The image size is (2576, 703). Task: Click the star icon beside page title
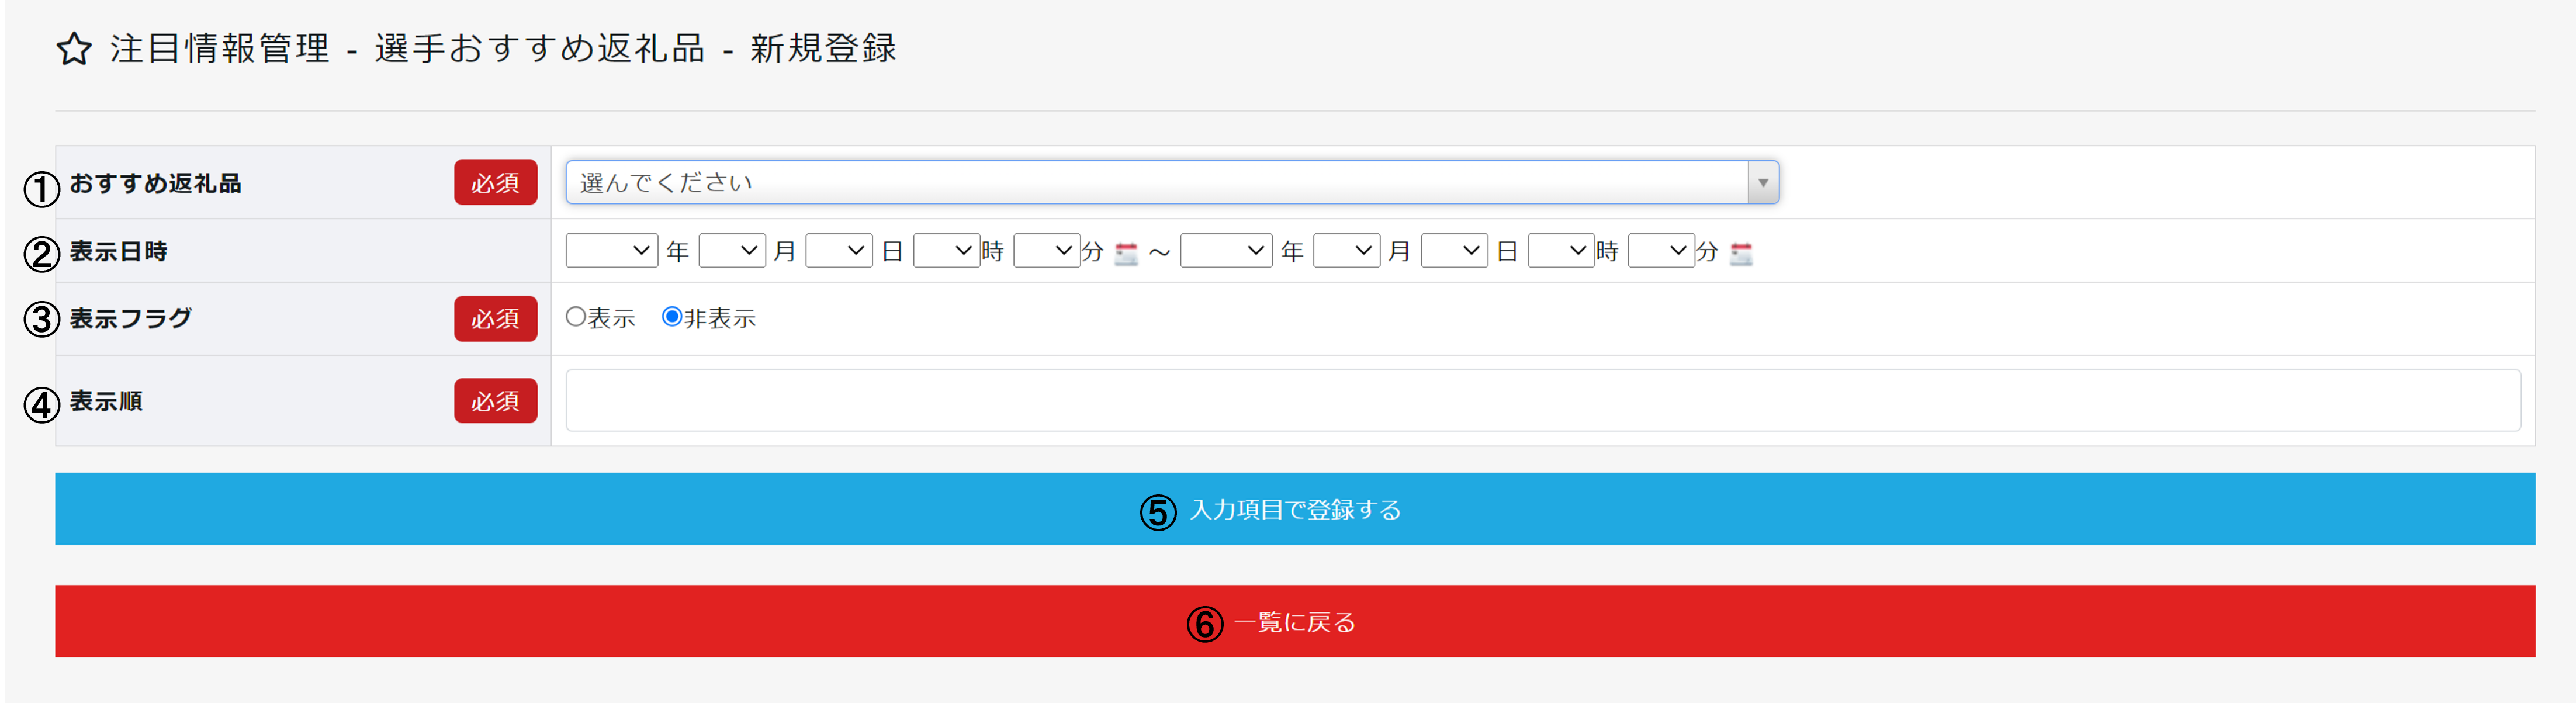tap(74, 49)
